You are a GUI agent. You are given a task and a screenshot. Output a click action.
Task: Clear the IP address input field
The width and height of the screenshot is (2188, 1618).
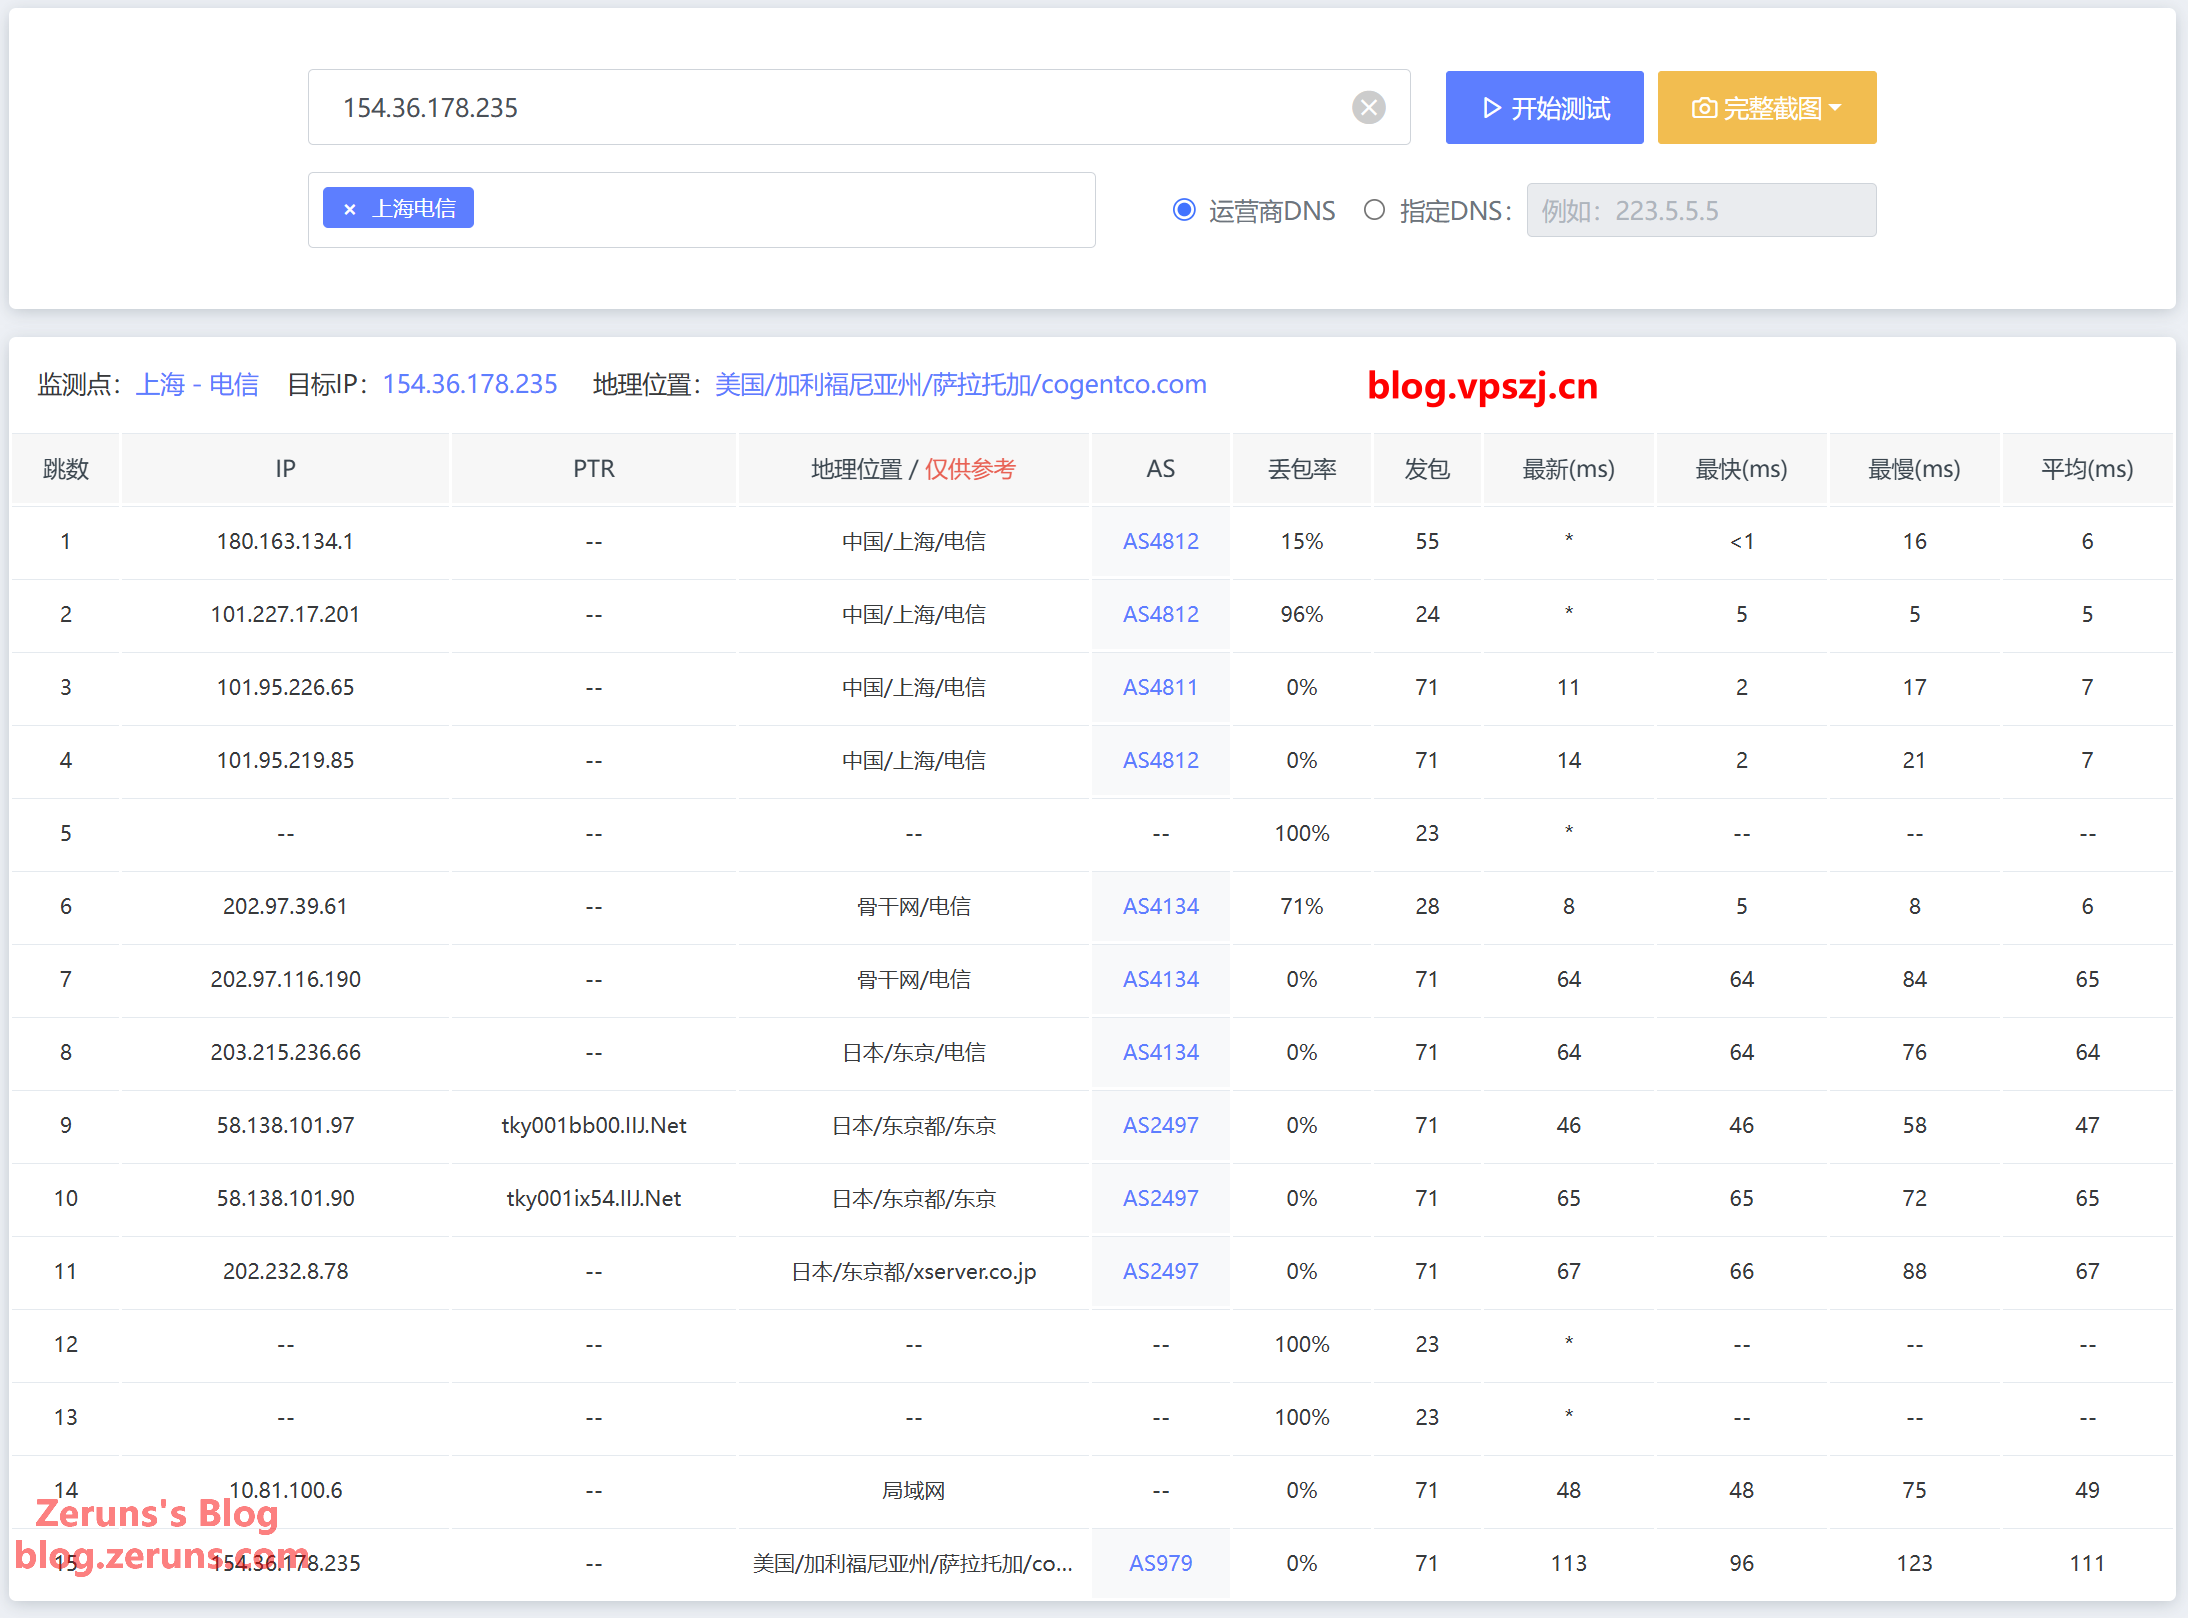click(x=1368, y=107)
